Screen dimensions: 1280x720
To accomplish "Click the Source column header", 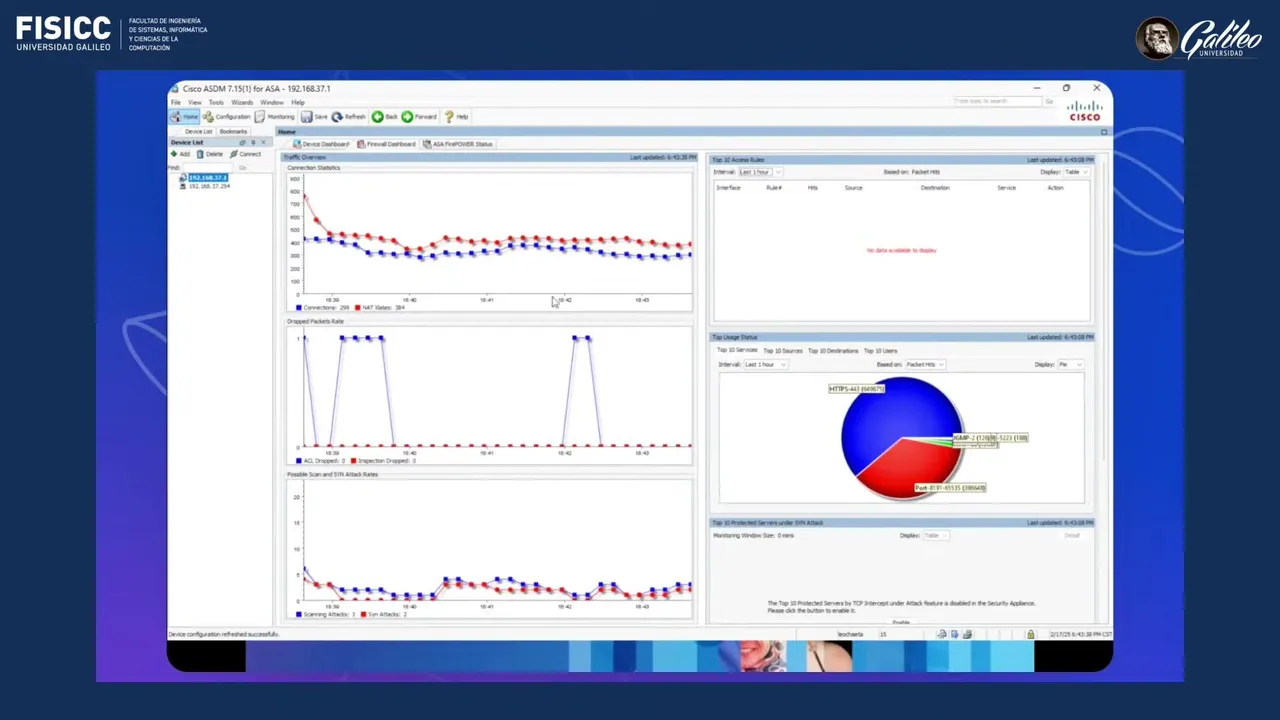I will pyautogui.click(x=853, y=188).
